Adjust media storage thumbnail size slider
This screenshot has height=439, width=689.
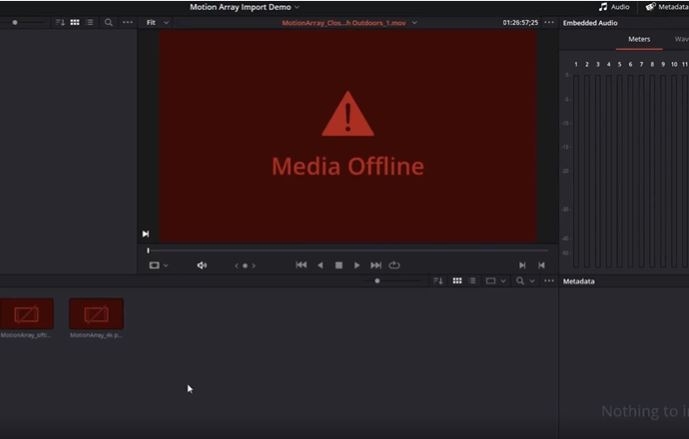coord(15,22)
